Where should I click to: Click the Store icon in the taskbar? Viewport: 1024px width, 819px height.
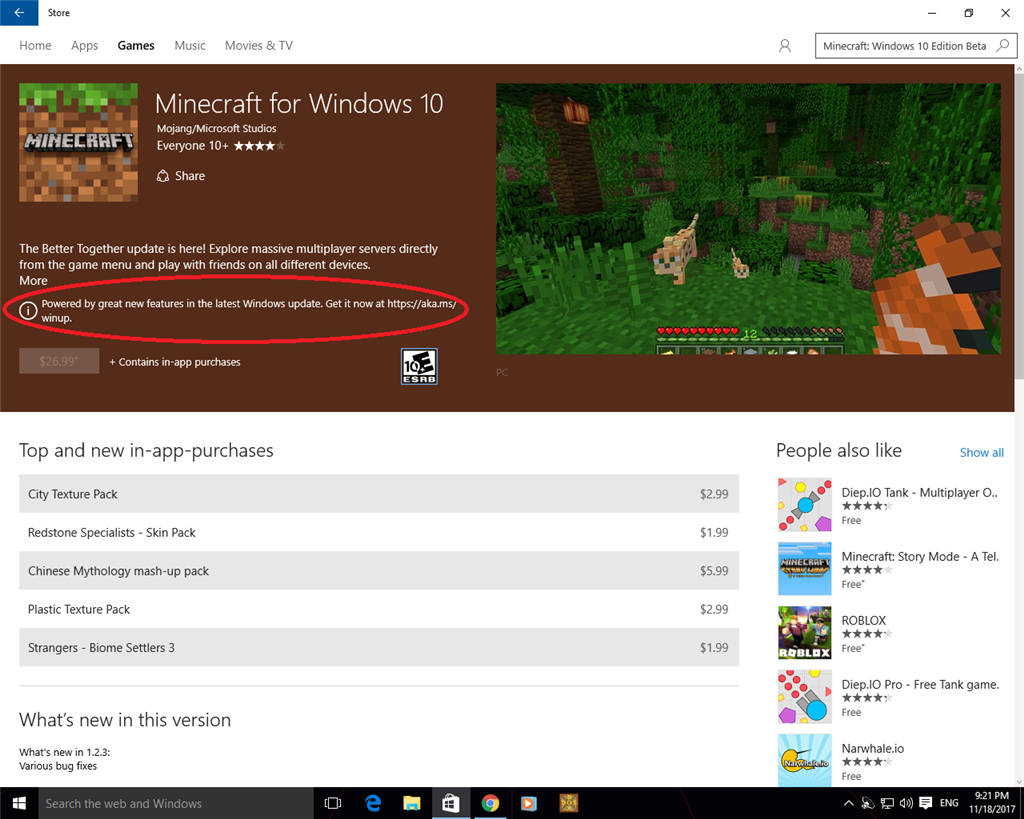pyautogui.click(x=451, y=803)
